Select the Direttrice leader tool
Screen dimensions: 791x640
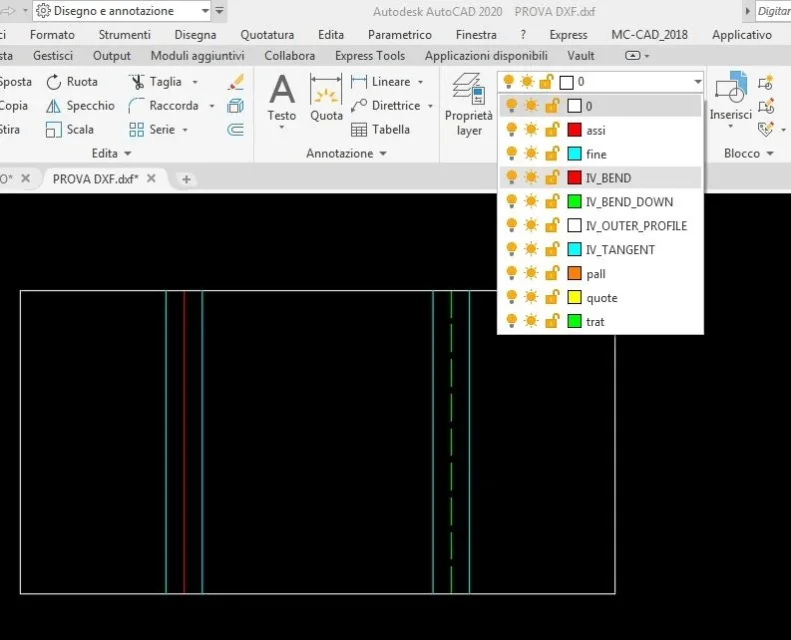click(x=385, y=105)
